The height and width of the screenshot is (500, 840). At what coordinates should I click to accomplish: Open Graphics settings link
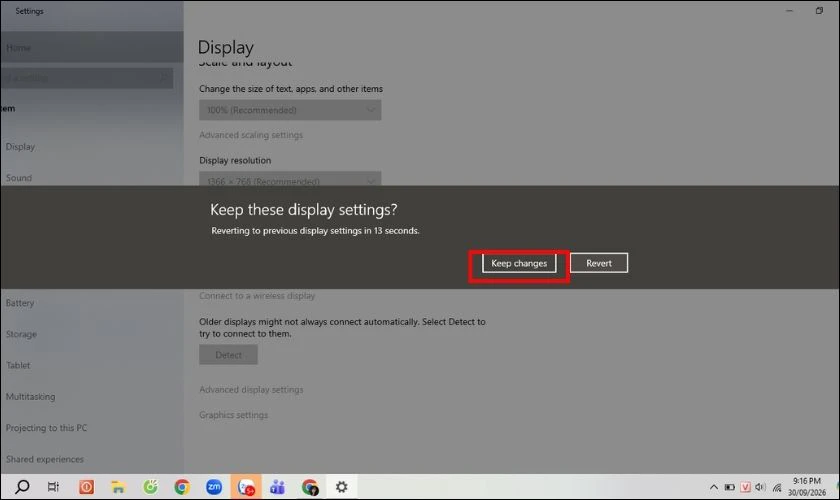pos(234,415)
